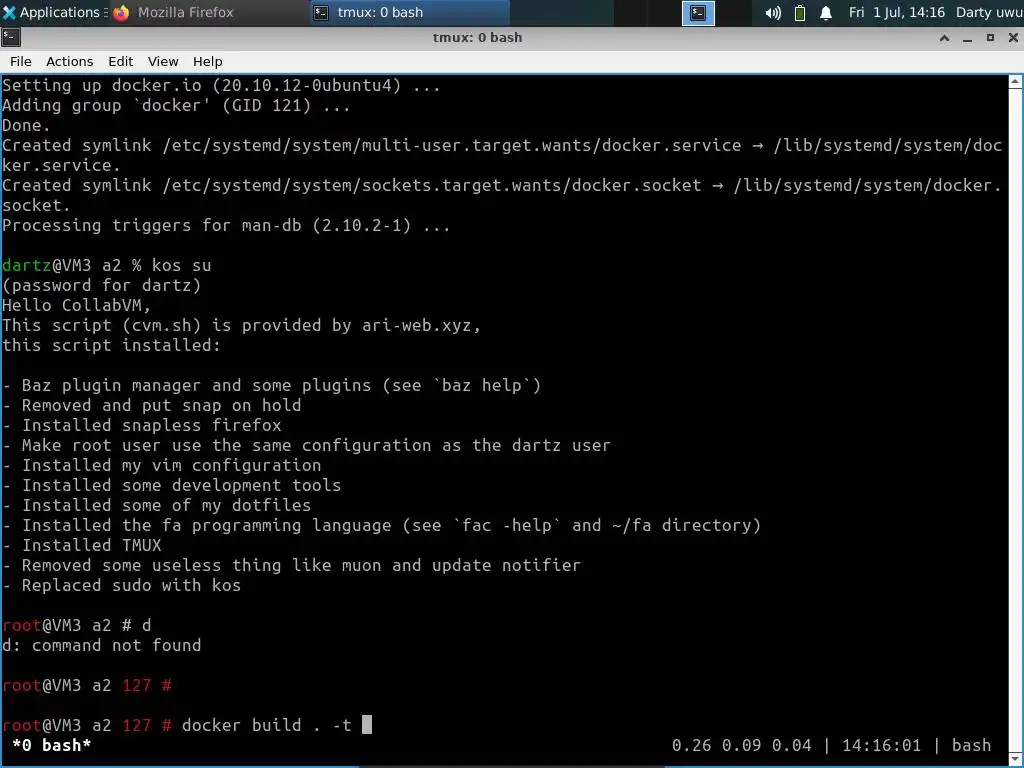Click the 'Hello CollabVM,' line

[x=76, y=305]
